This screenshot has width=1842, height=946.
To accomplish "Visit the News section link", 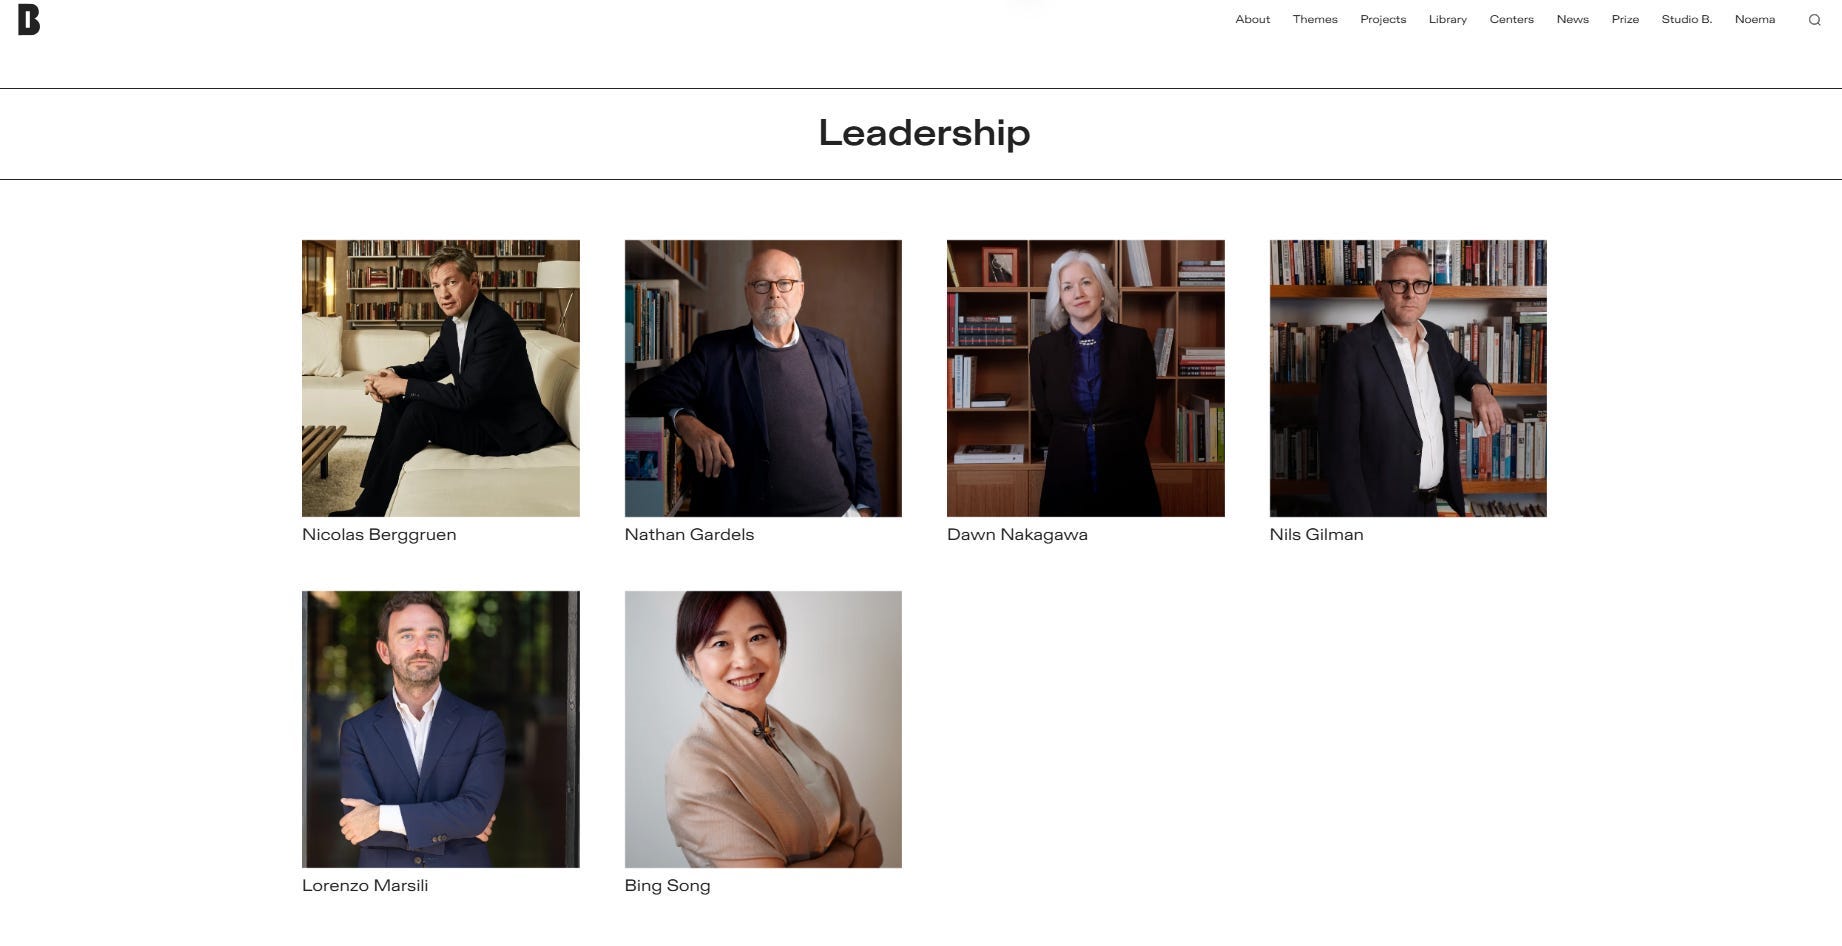I will pos(1572,19).
